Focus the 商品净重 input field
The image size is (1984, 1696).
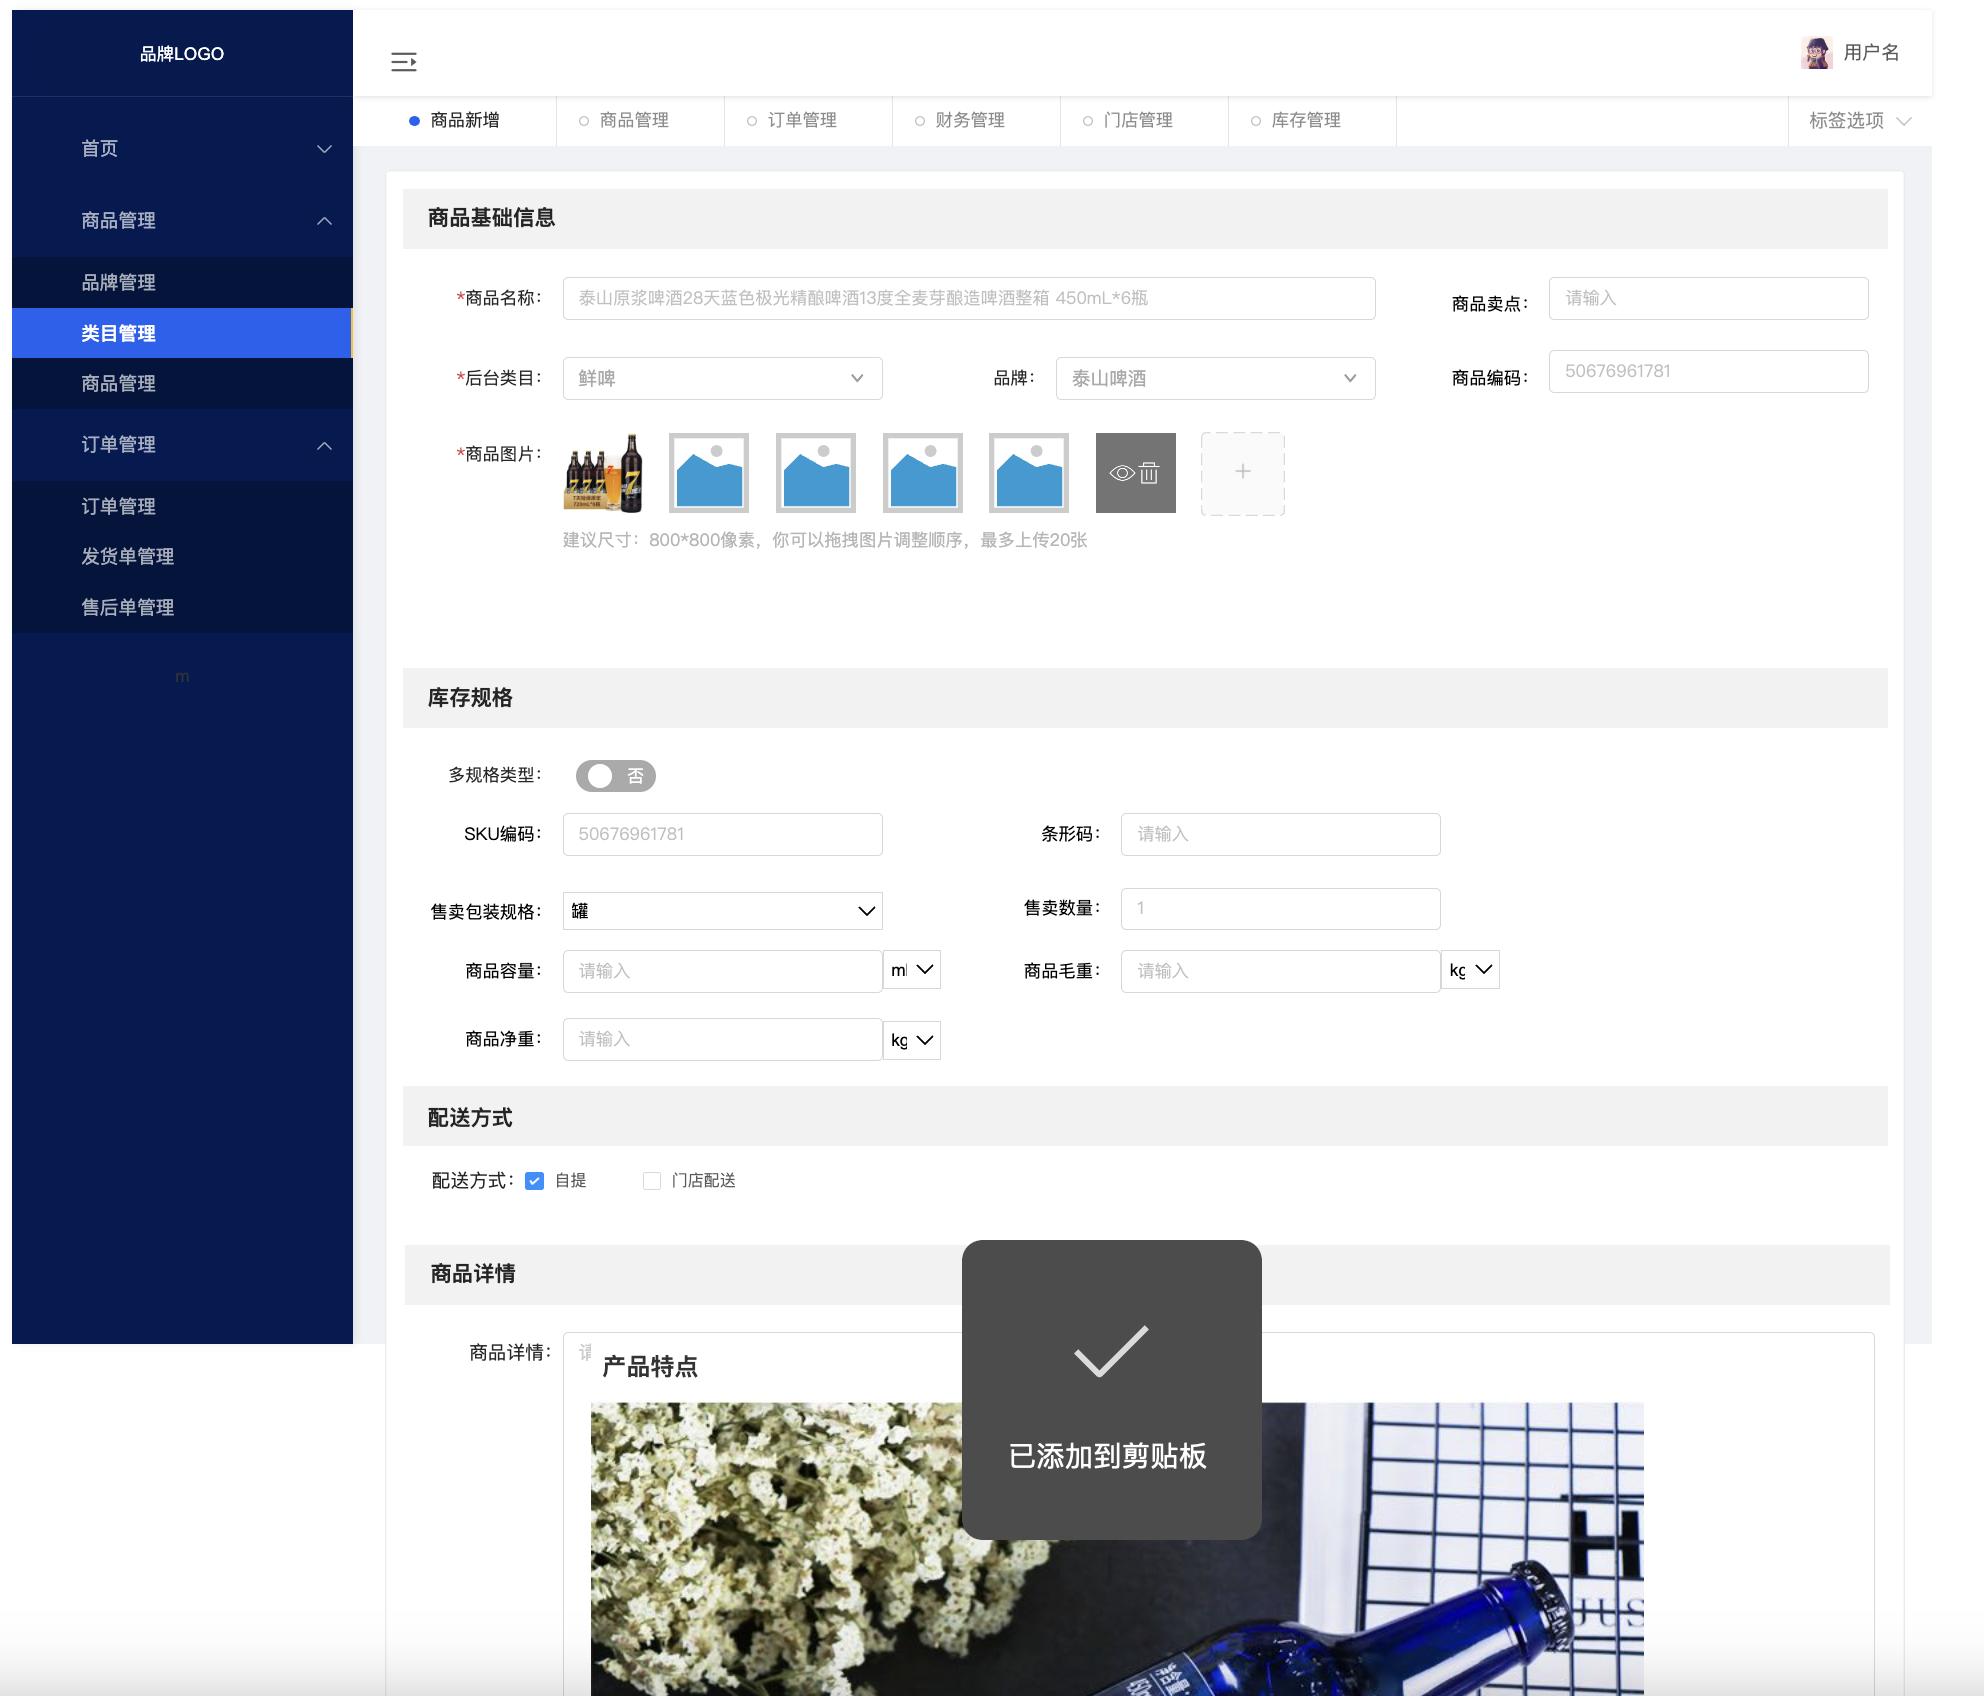(x=722, y=1039)
